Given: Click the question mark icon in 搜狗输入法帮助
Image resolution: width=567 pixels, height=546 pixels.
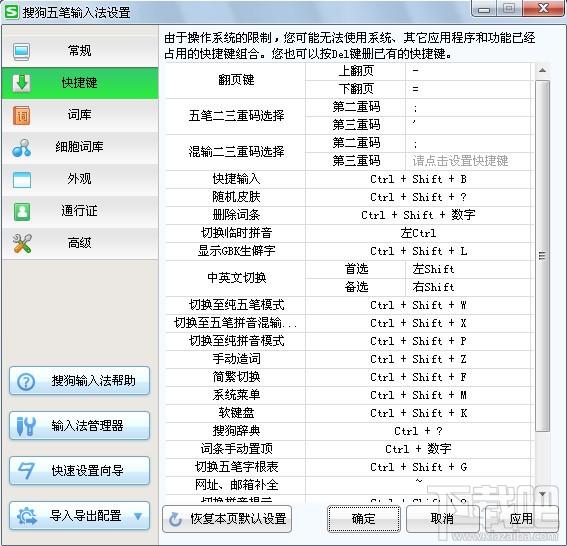Looking at the screenshot, I should click(26, 381).
